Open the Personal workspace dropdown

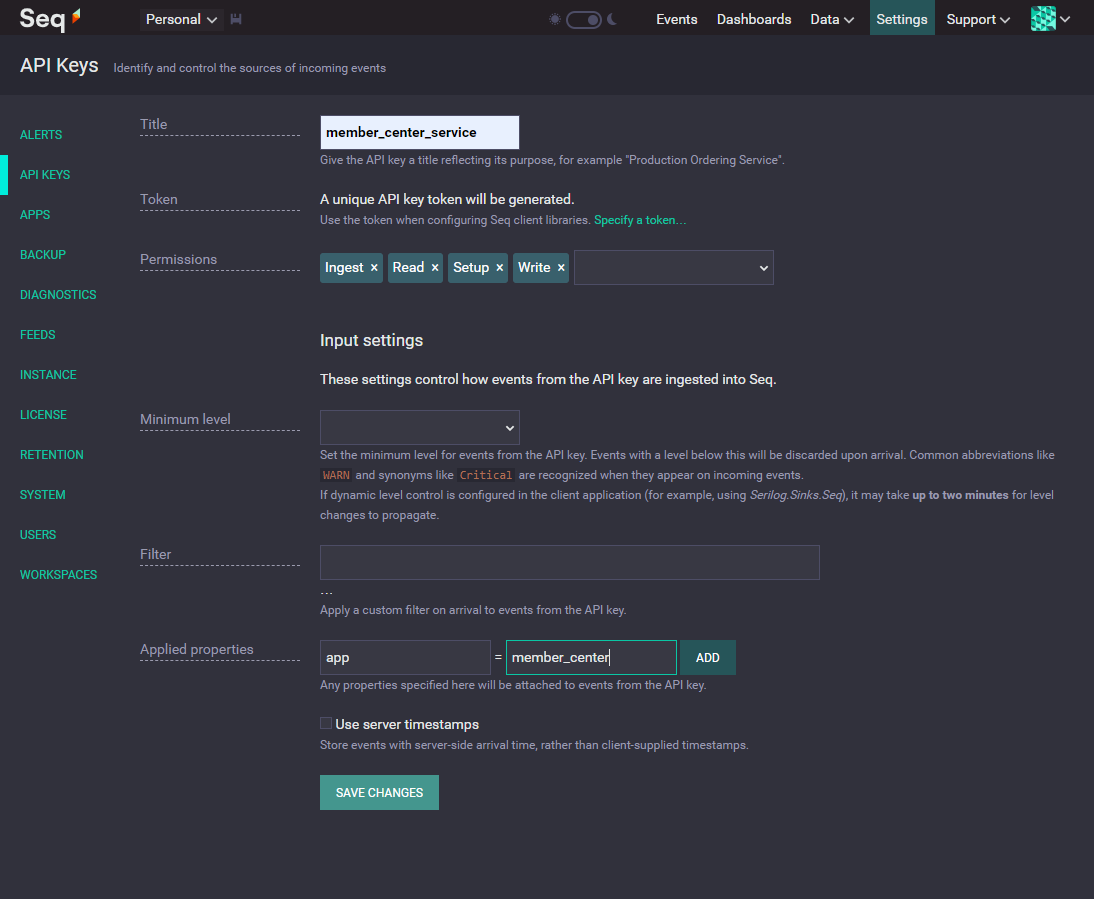[181, 20]
